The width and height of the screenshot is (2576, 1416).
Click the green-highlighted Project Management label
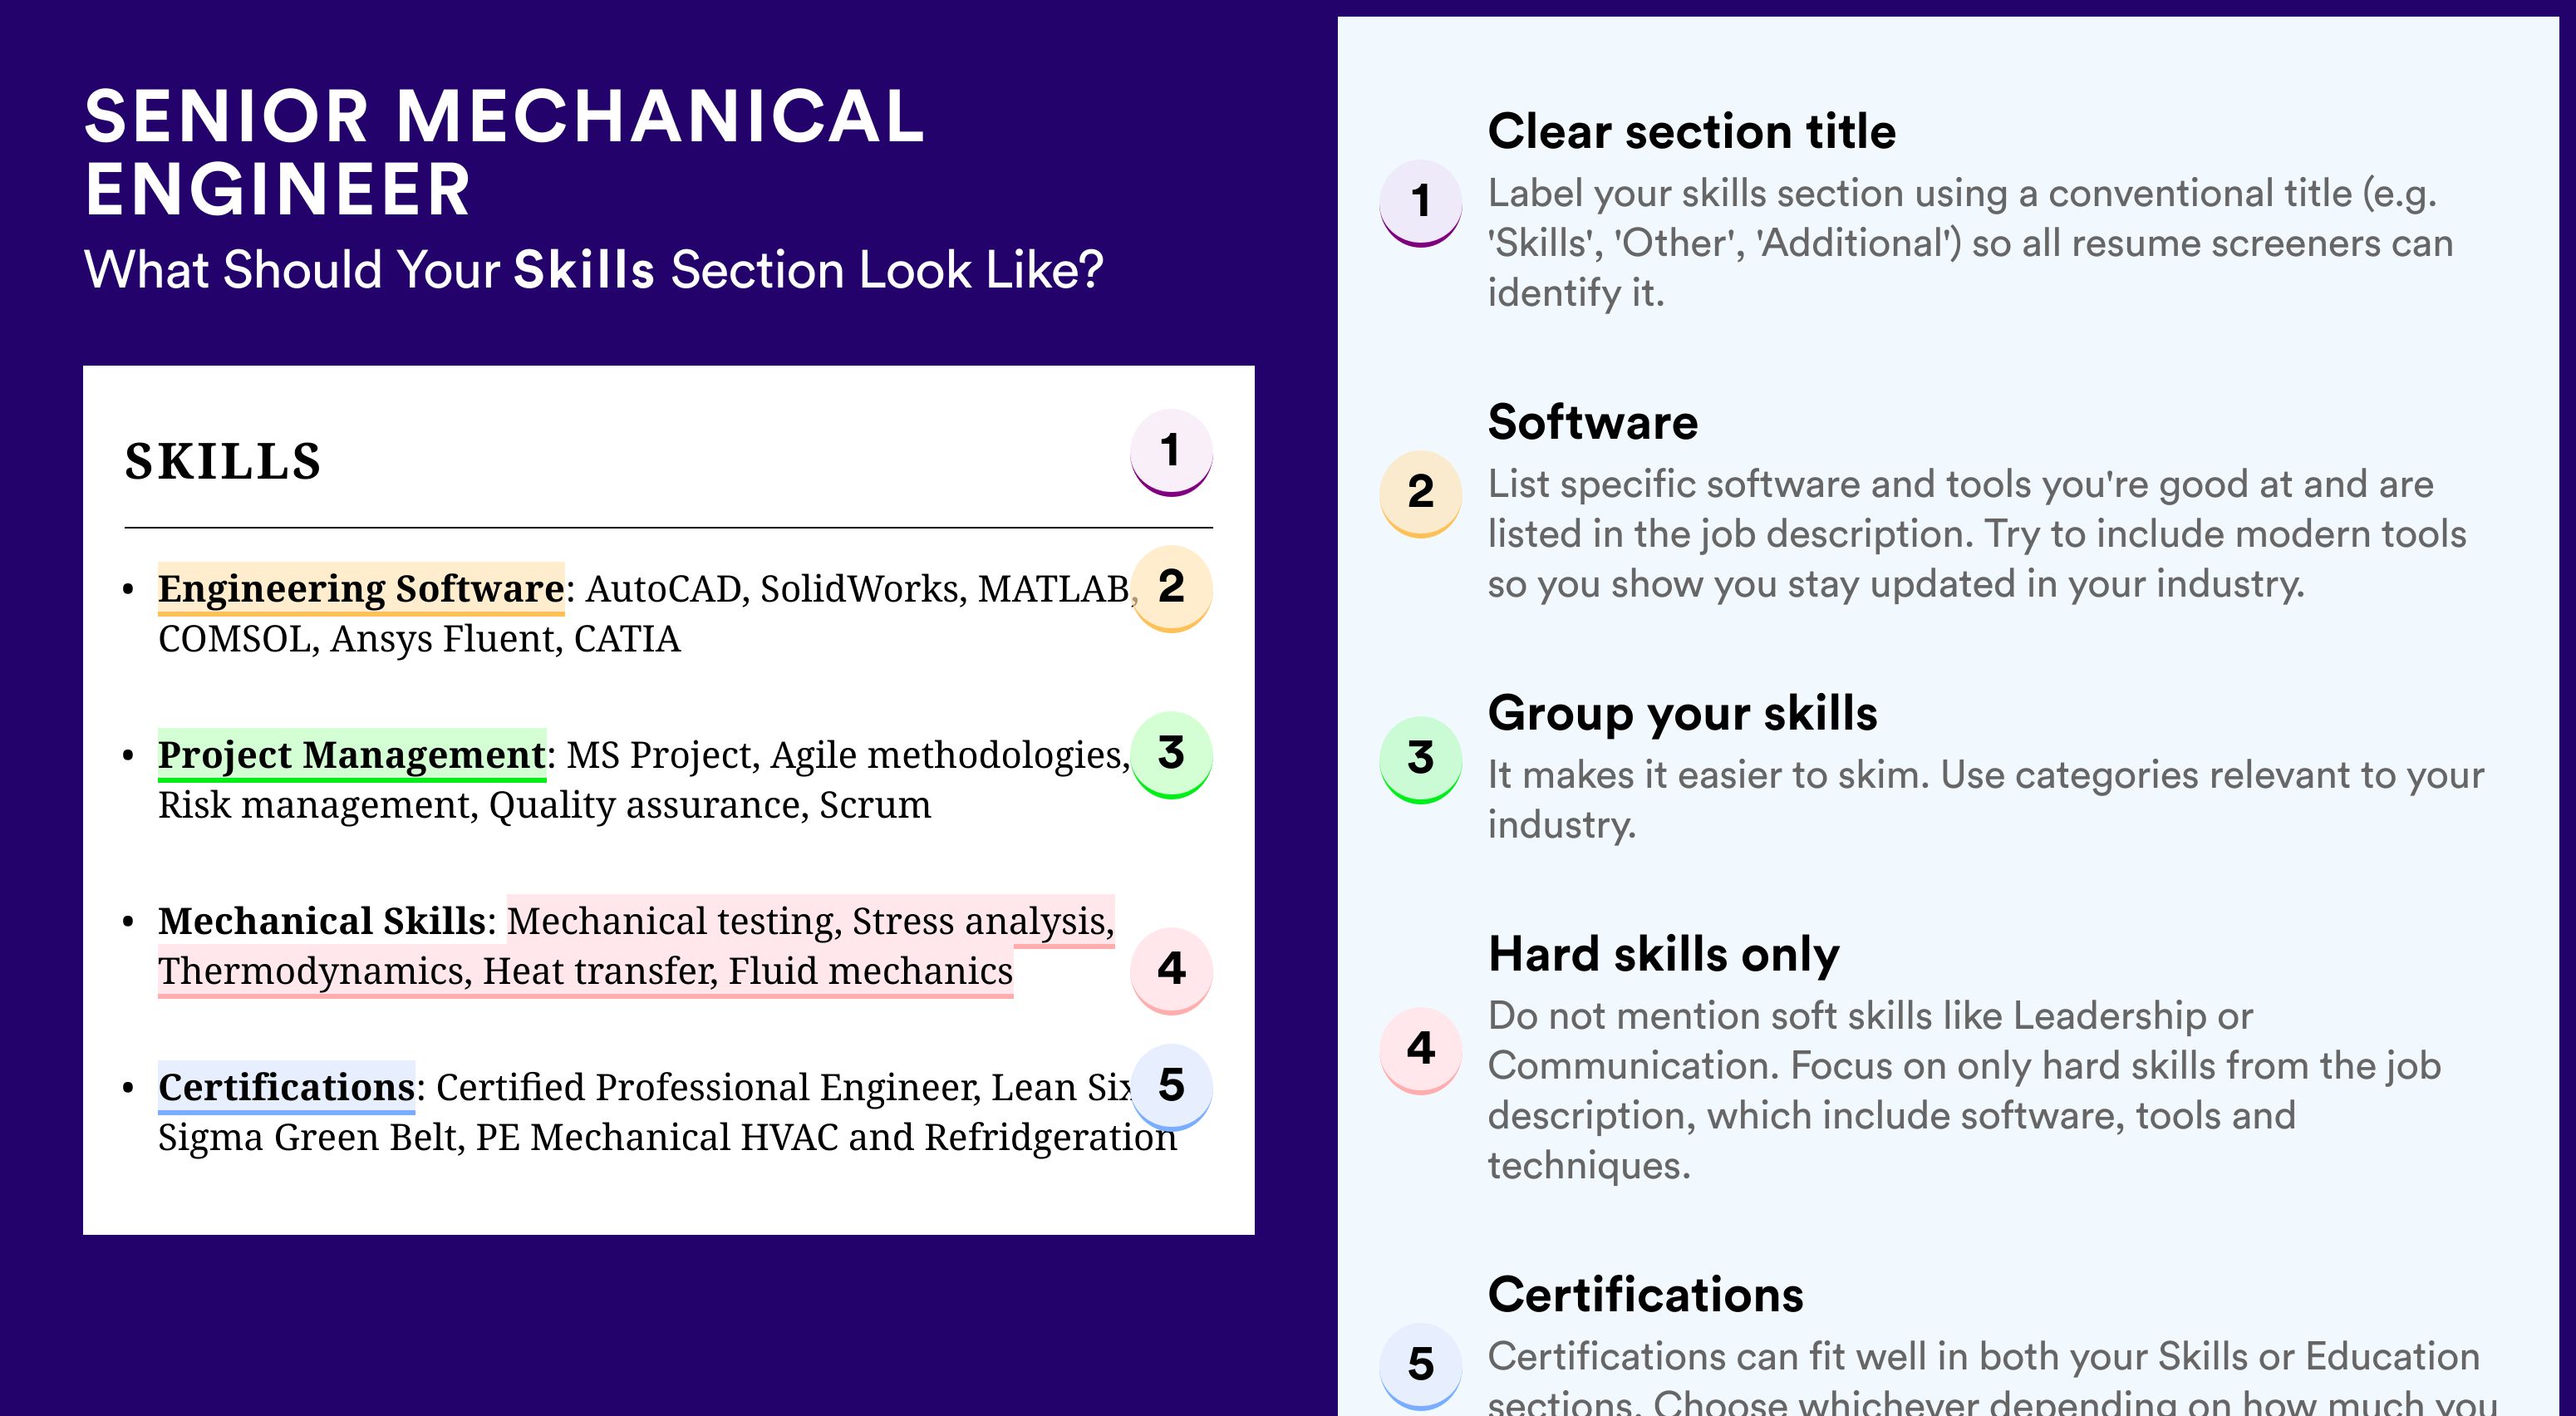[x=352, y=755]
